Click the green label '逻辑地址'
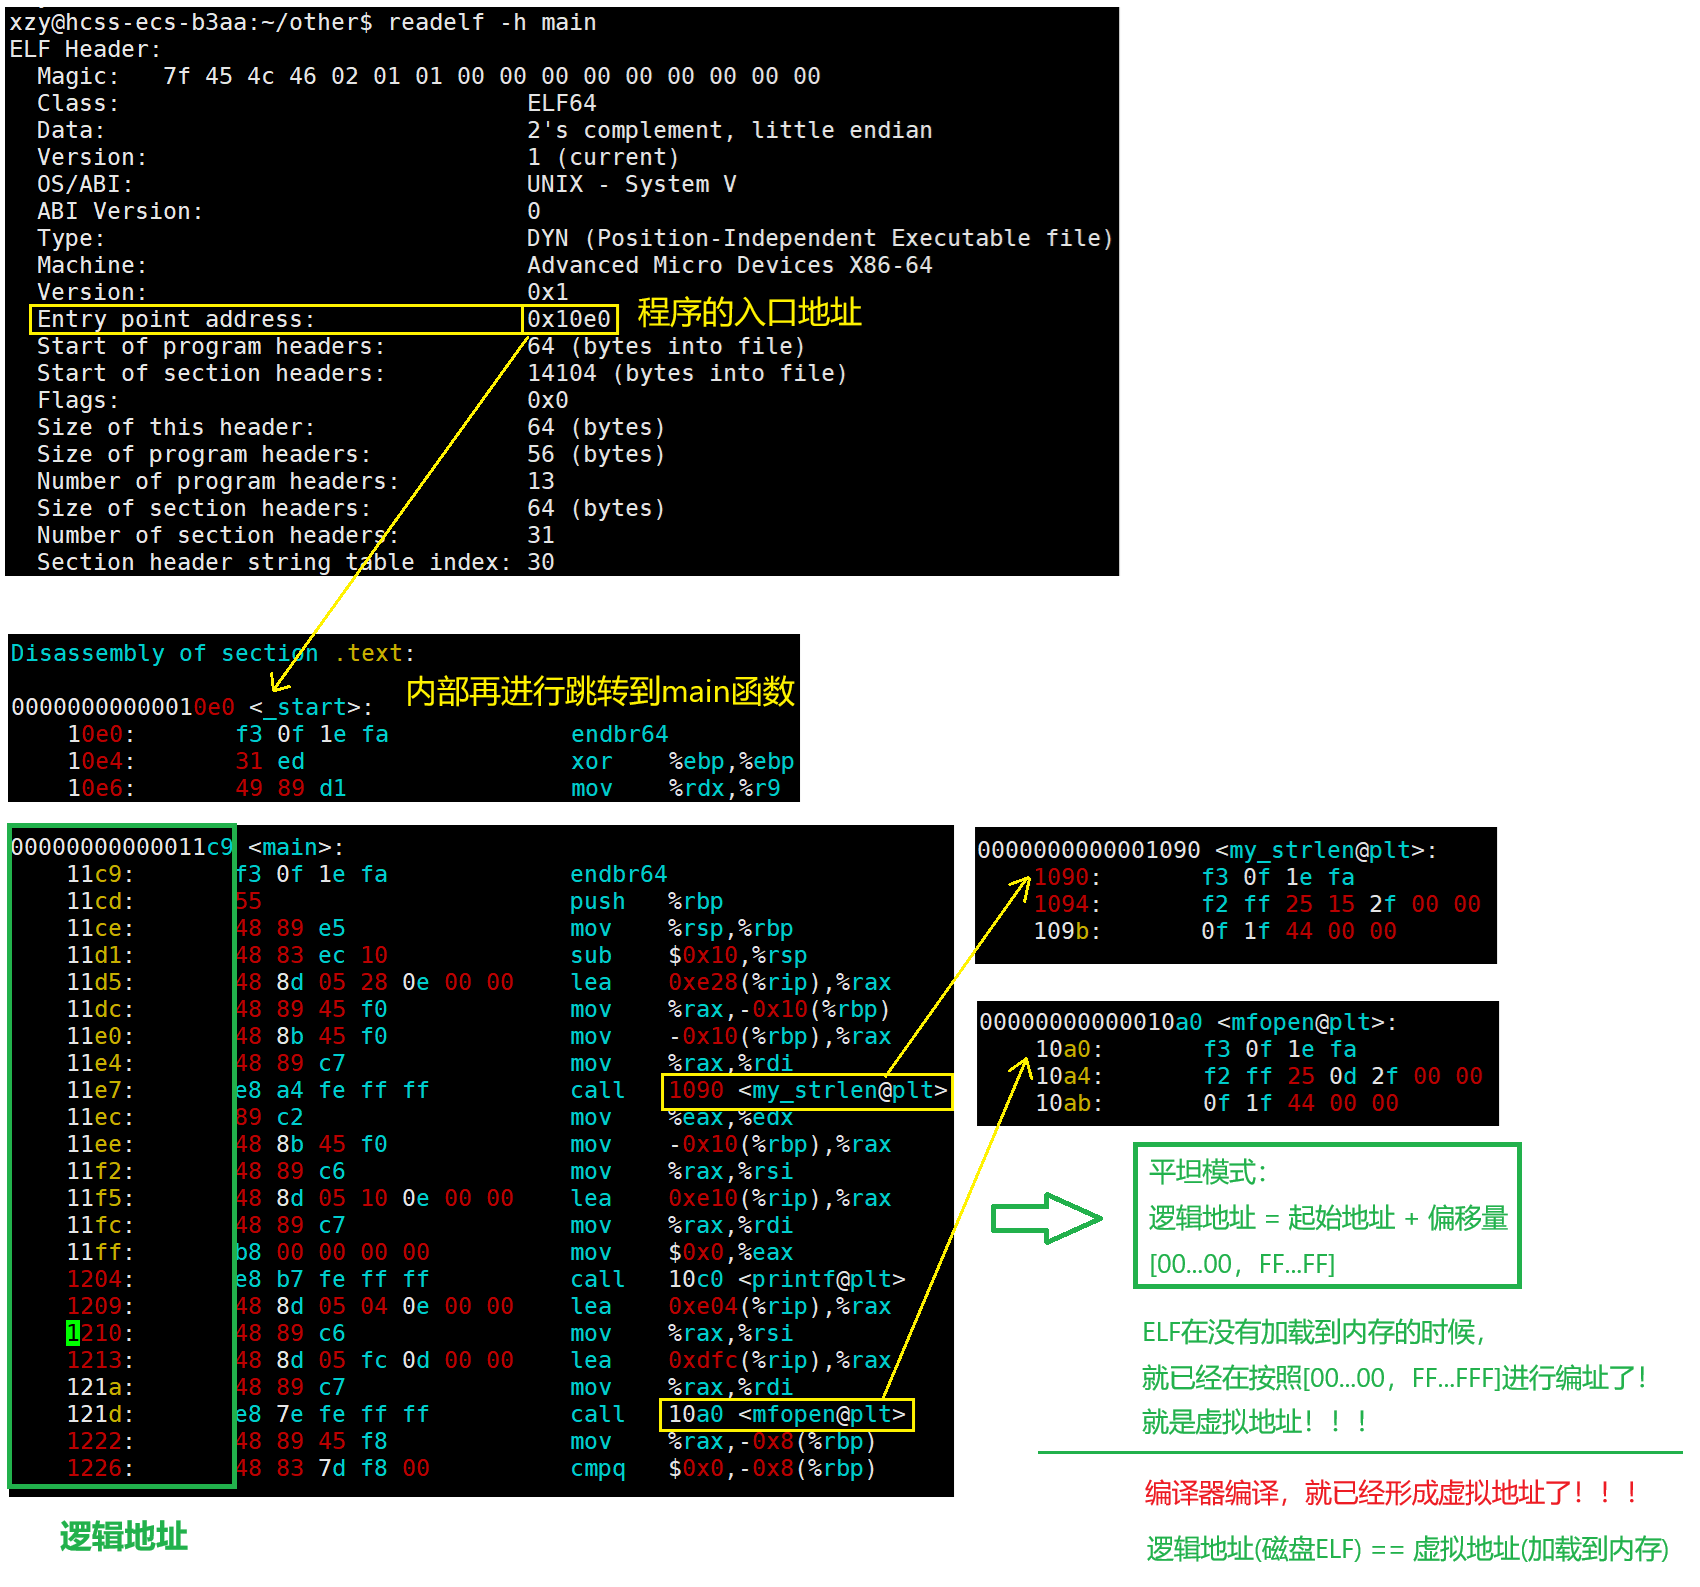The width and height of the screenshot is (1700, 1587). [124, 1536]
